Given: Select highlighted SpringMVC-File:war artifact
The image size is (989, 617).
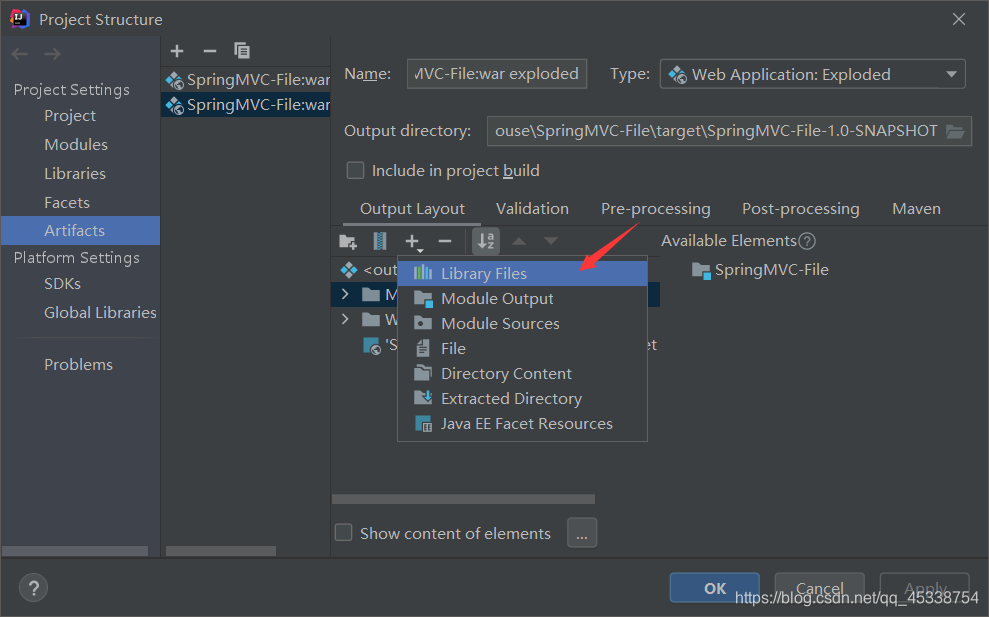Looking at the screenshot, I should [246, 105].
